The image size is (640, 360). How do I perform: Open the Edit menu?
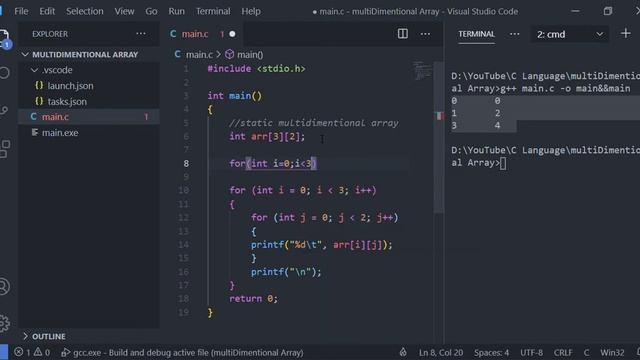point(47,11)
